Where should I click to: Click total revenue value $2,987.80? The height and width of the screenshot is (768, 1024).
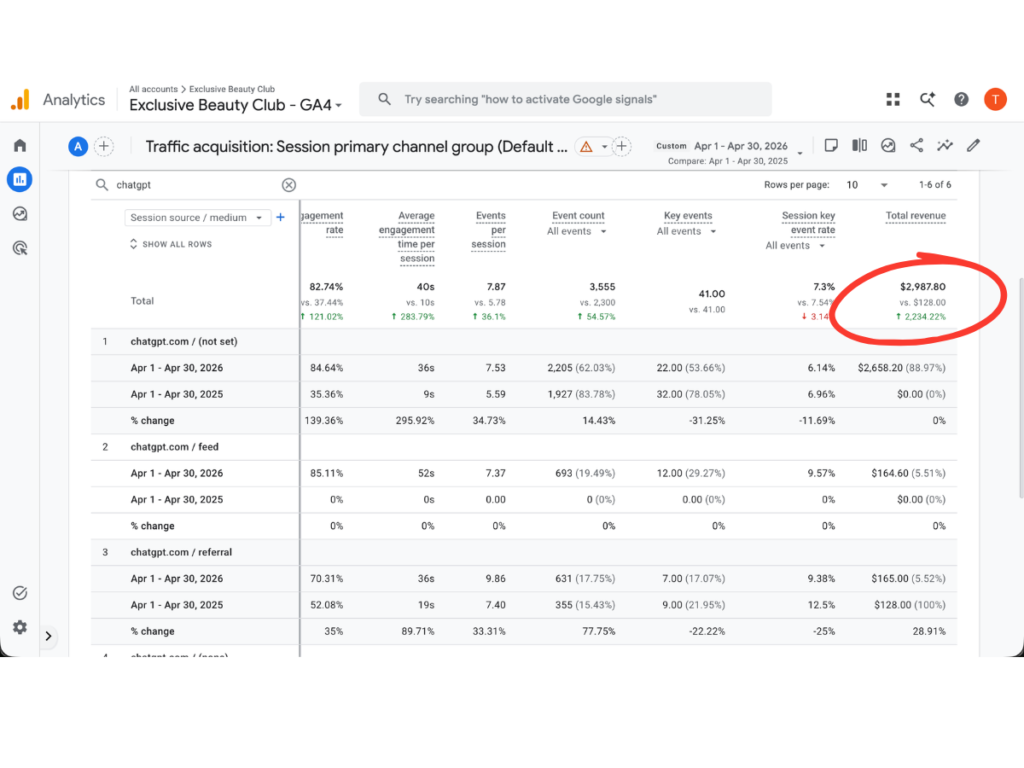click(x=923, y=287)
